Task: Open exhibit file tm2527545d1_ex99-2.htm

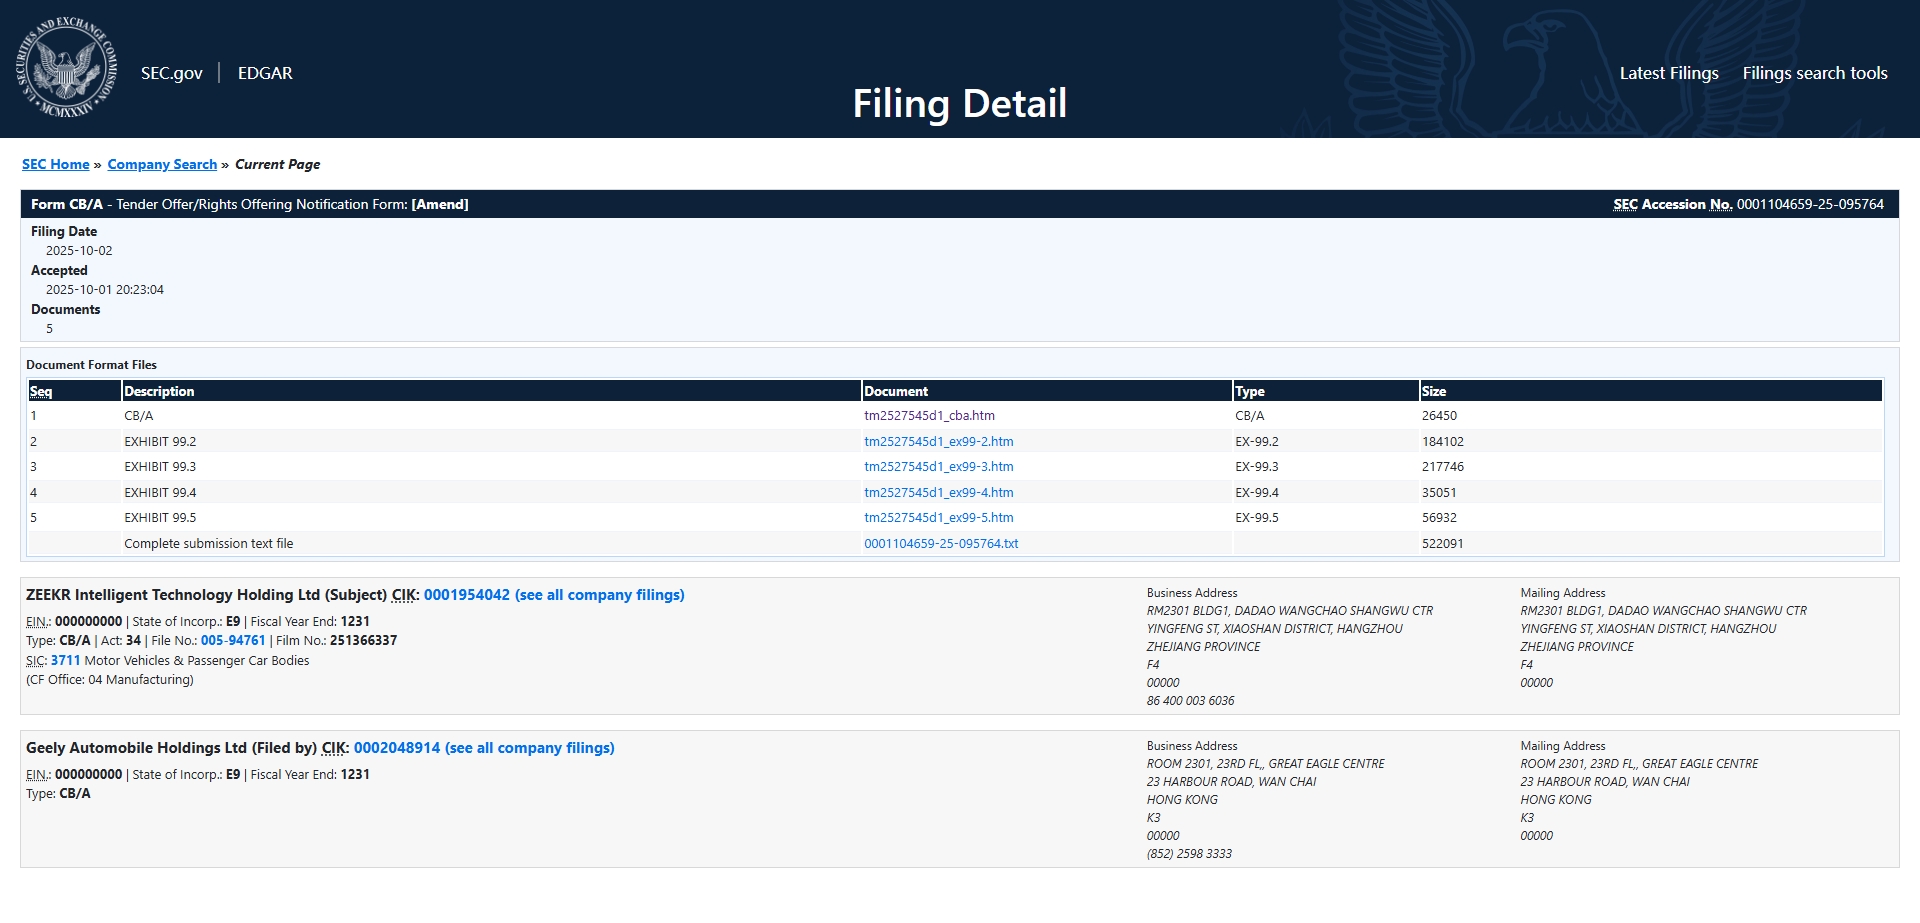Action: (x=938, y=442)
